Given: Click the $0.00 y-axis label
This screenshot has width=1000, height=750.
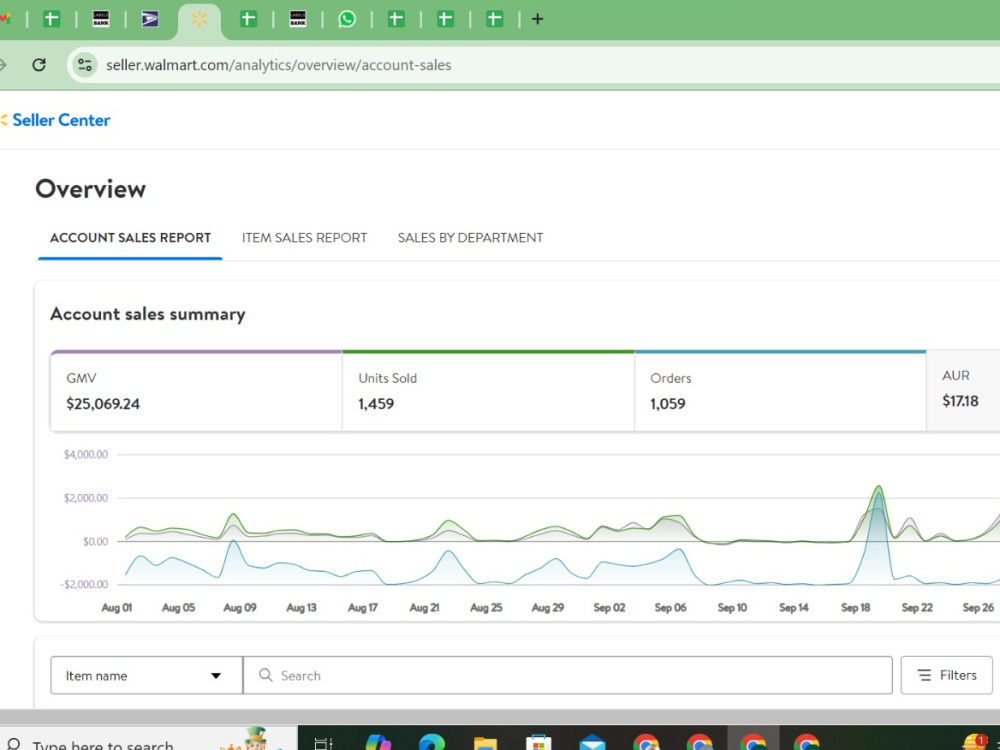Looking at the screenshot, I should [96, 541].
